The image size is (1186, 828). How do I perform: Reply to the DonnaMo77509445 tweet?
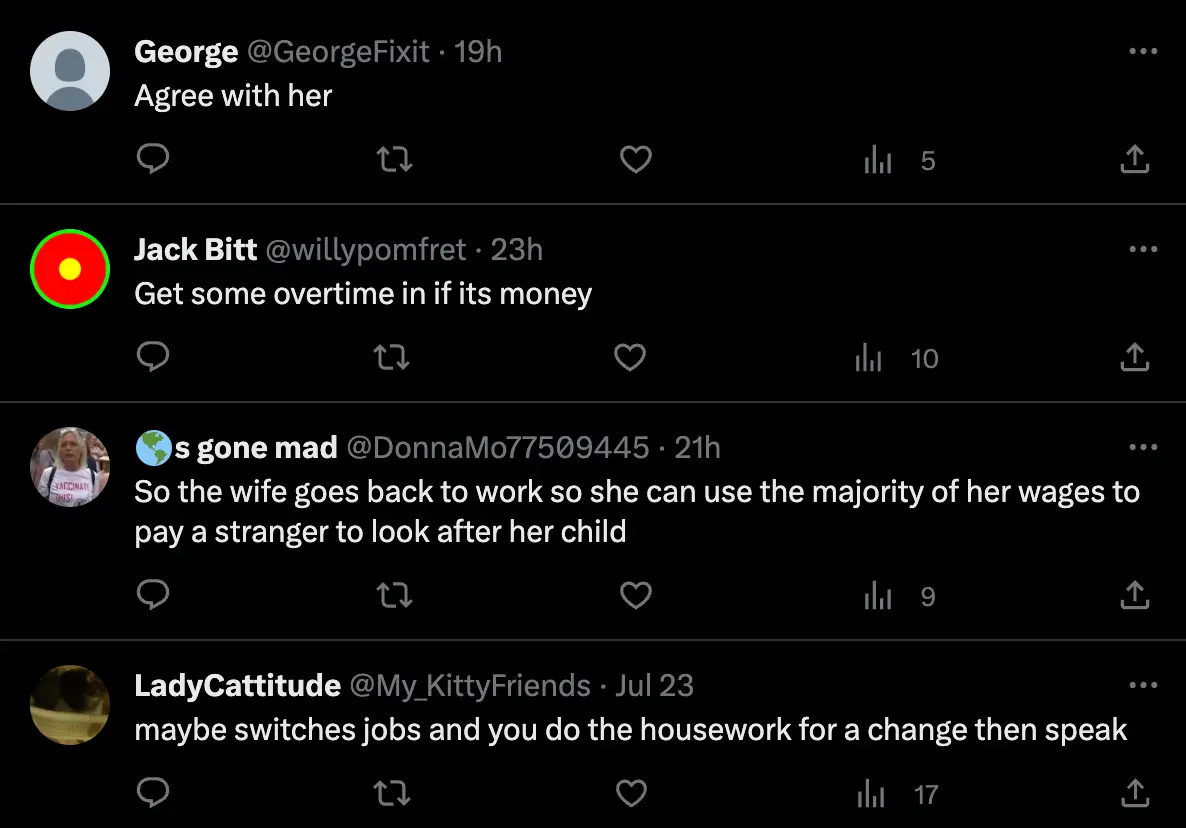coord(152,596)
